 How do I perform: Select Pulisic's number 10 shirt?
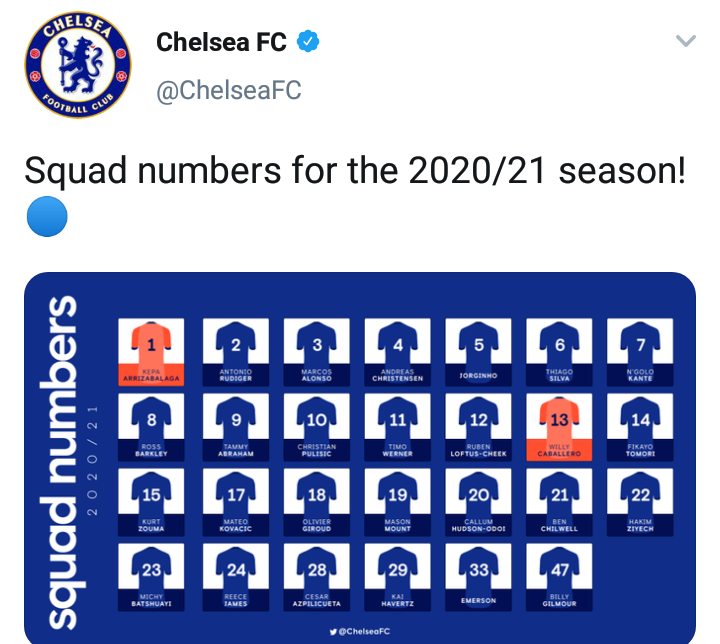tap(316, 421)
